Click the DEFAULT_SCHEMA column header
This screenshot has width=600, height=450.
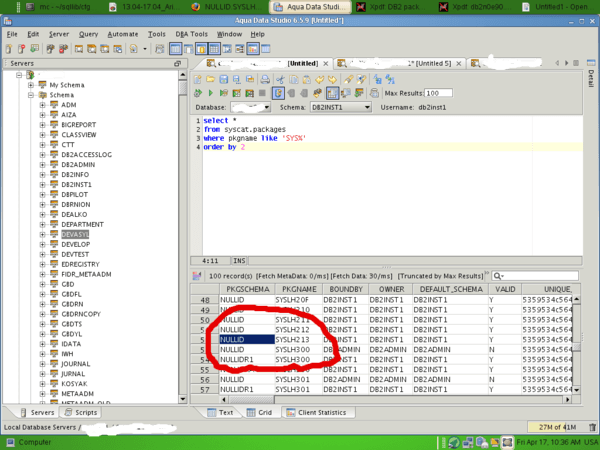click(x=451, y=289)
